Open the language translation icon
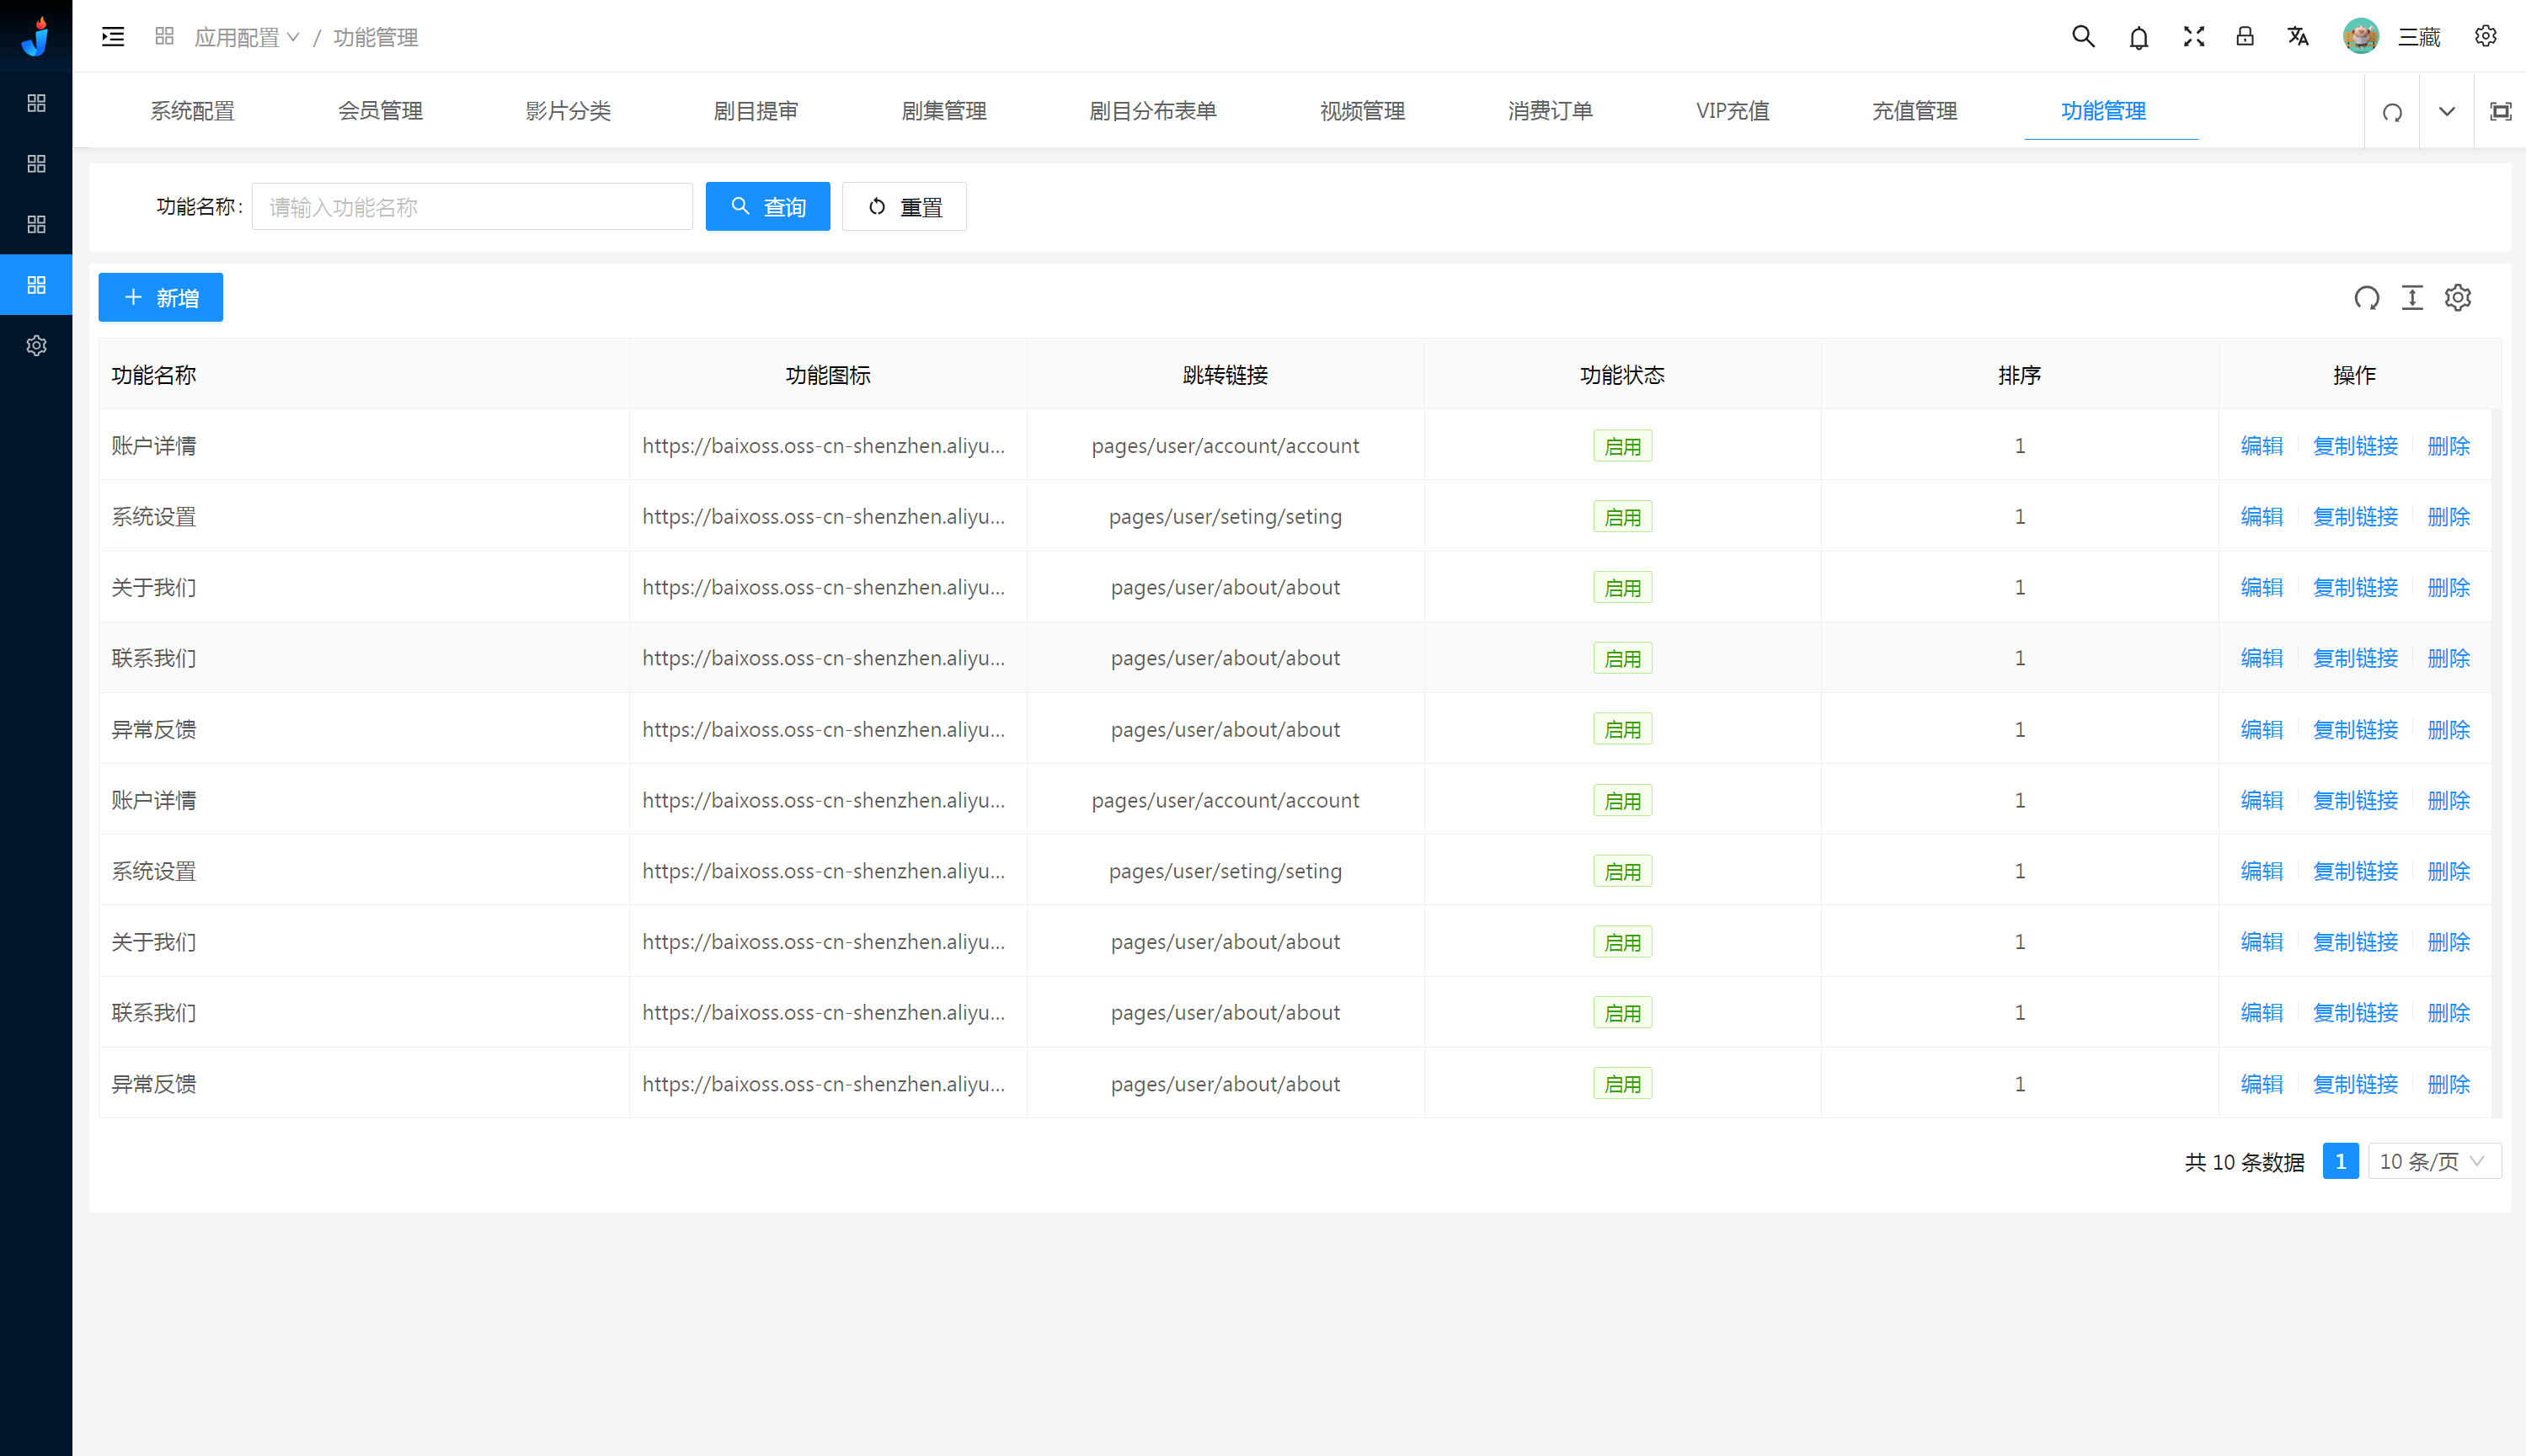The image size is (2526, 1456). [x=2298, y=37]
